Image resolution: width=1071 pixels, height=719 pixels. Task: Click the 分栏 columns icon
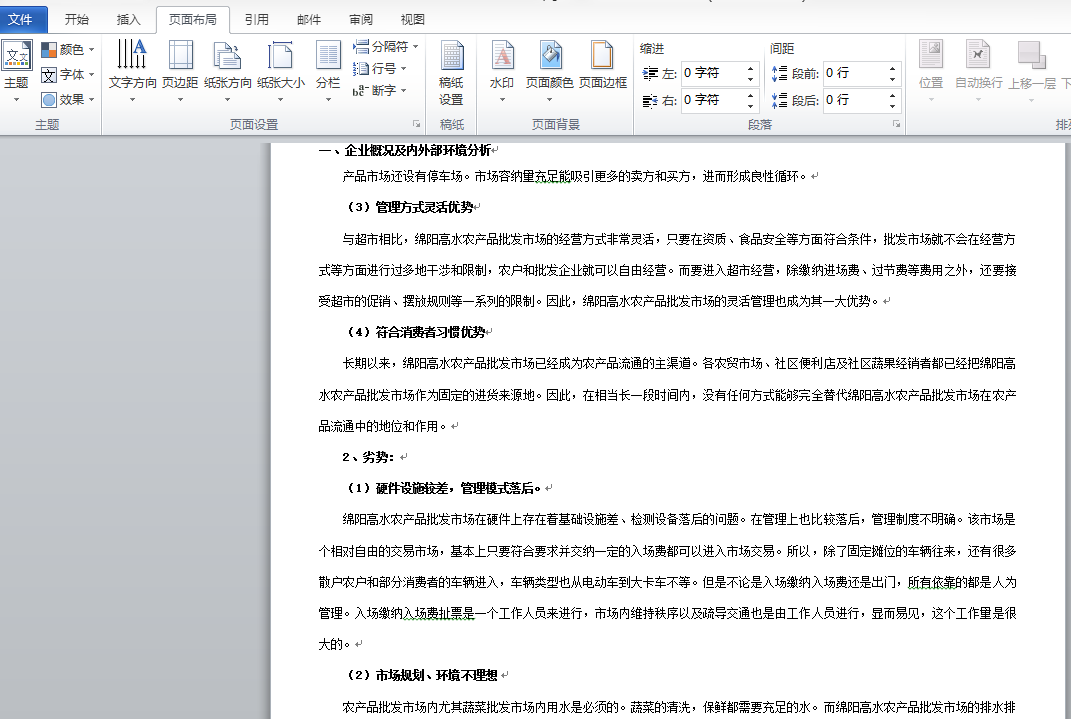(328, 54)
